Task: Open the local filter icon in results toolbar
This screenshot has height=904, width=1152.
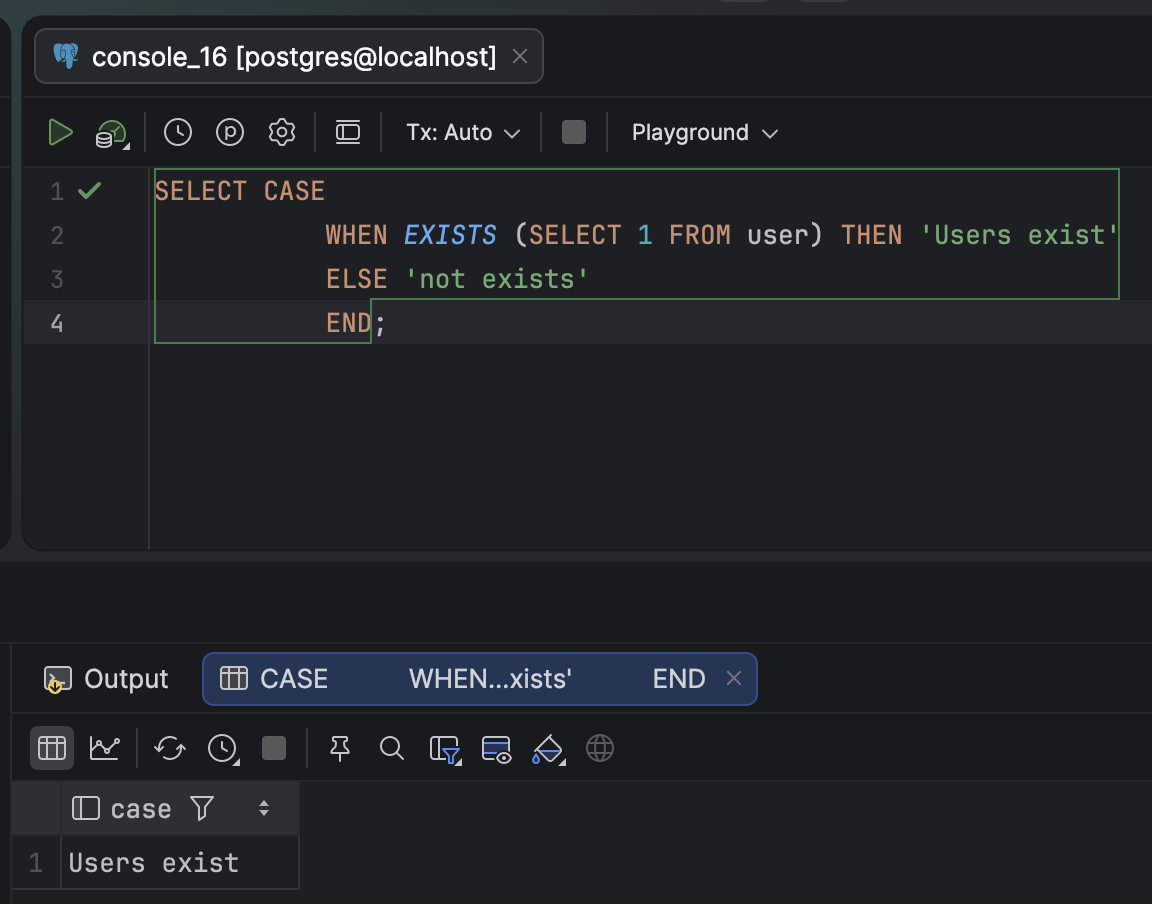Action: pyautogui.click(x=445, y=750)
